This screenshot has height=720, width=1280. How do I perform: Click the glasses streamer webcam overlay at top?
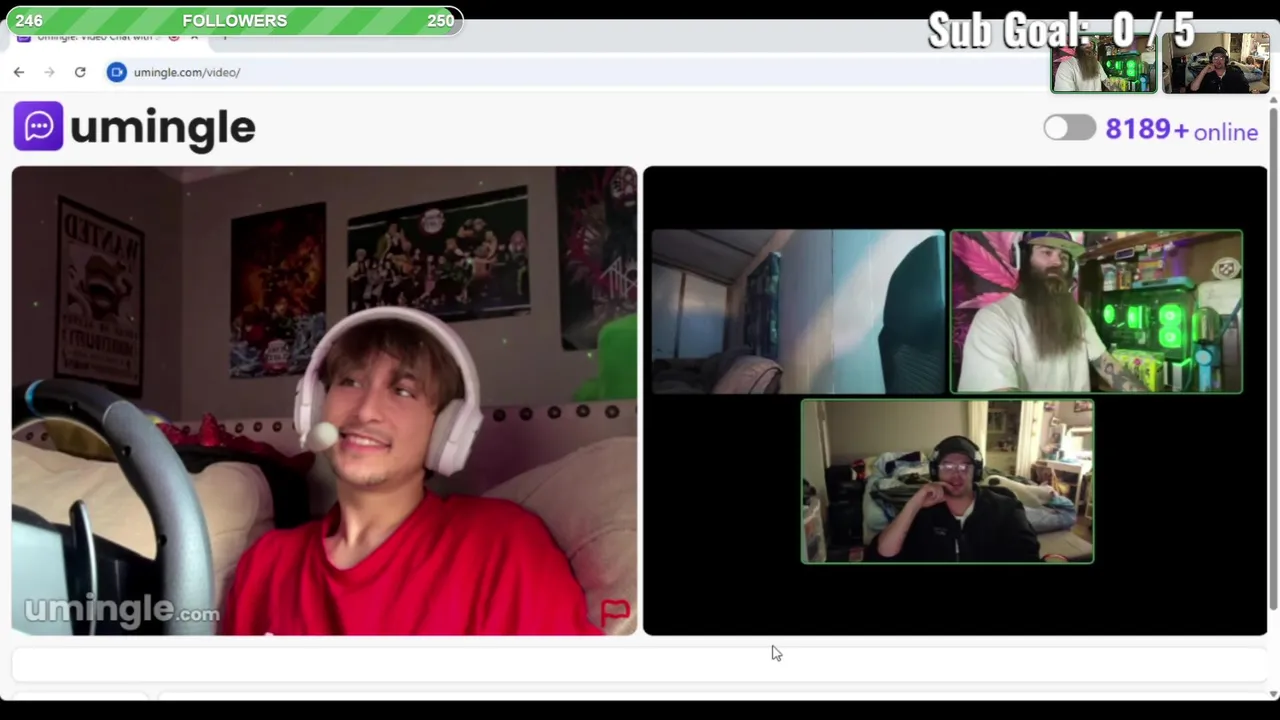(1216, 63)
